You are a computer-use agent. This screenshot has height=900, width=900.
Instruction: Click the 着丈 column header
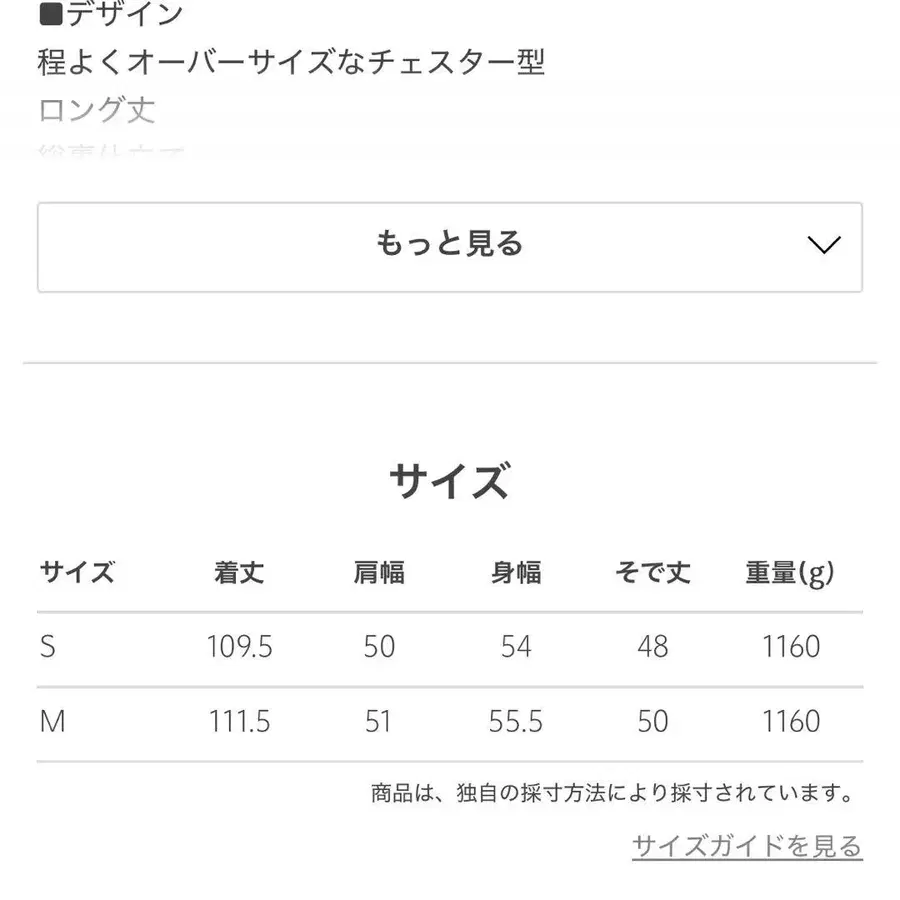[239, 572]
